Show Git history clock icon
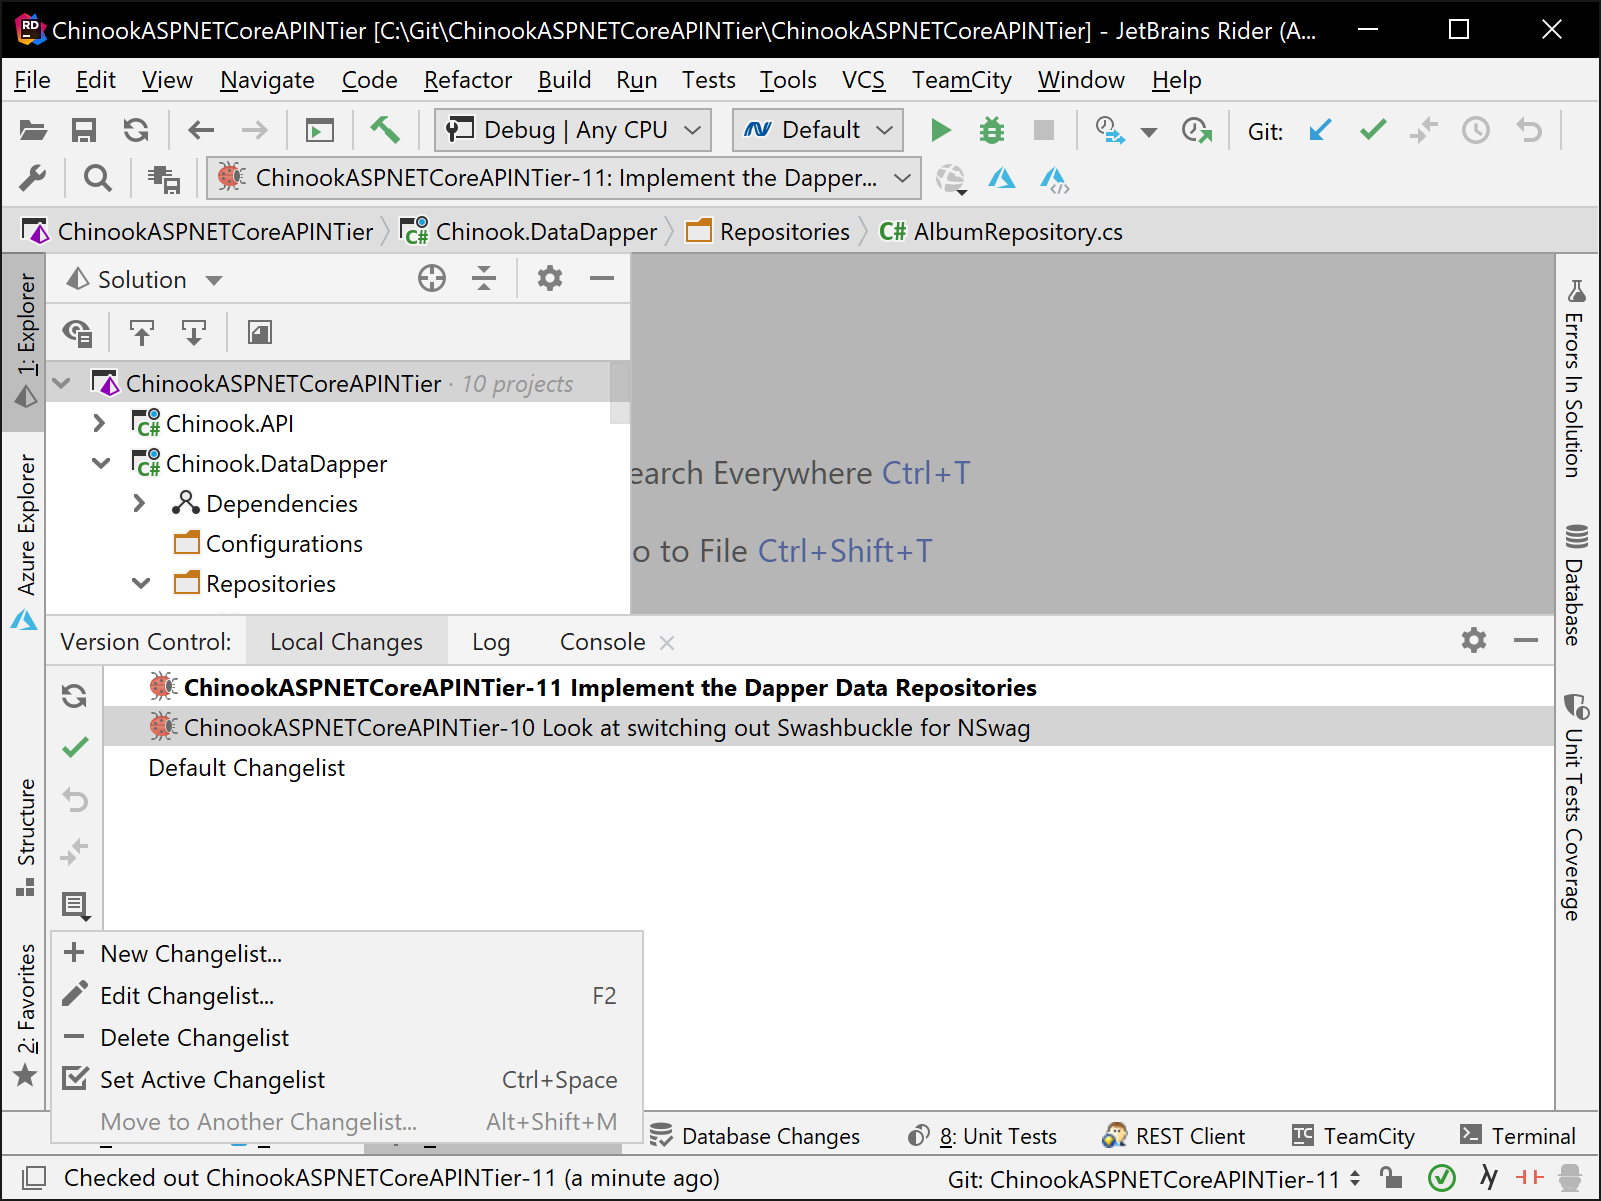Image resolution: width=1601 pixels, height=1201 pixels. (x=1476, y=130)
